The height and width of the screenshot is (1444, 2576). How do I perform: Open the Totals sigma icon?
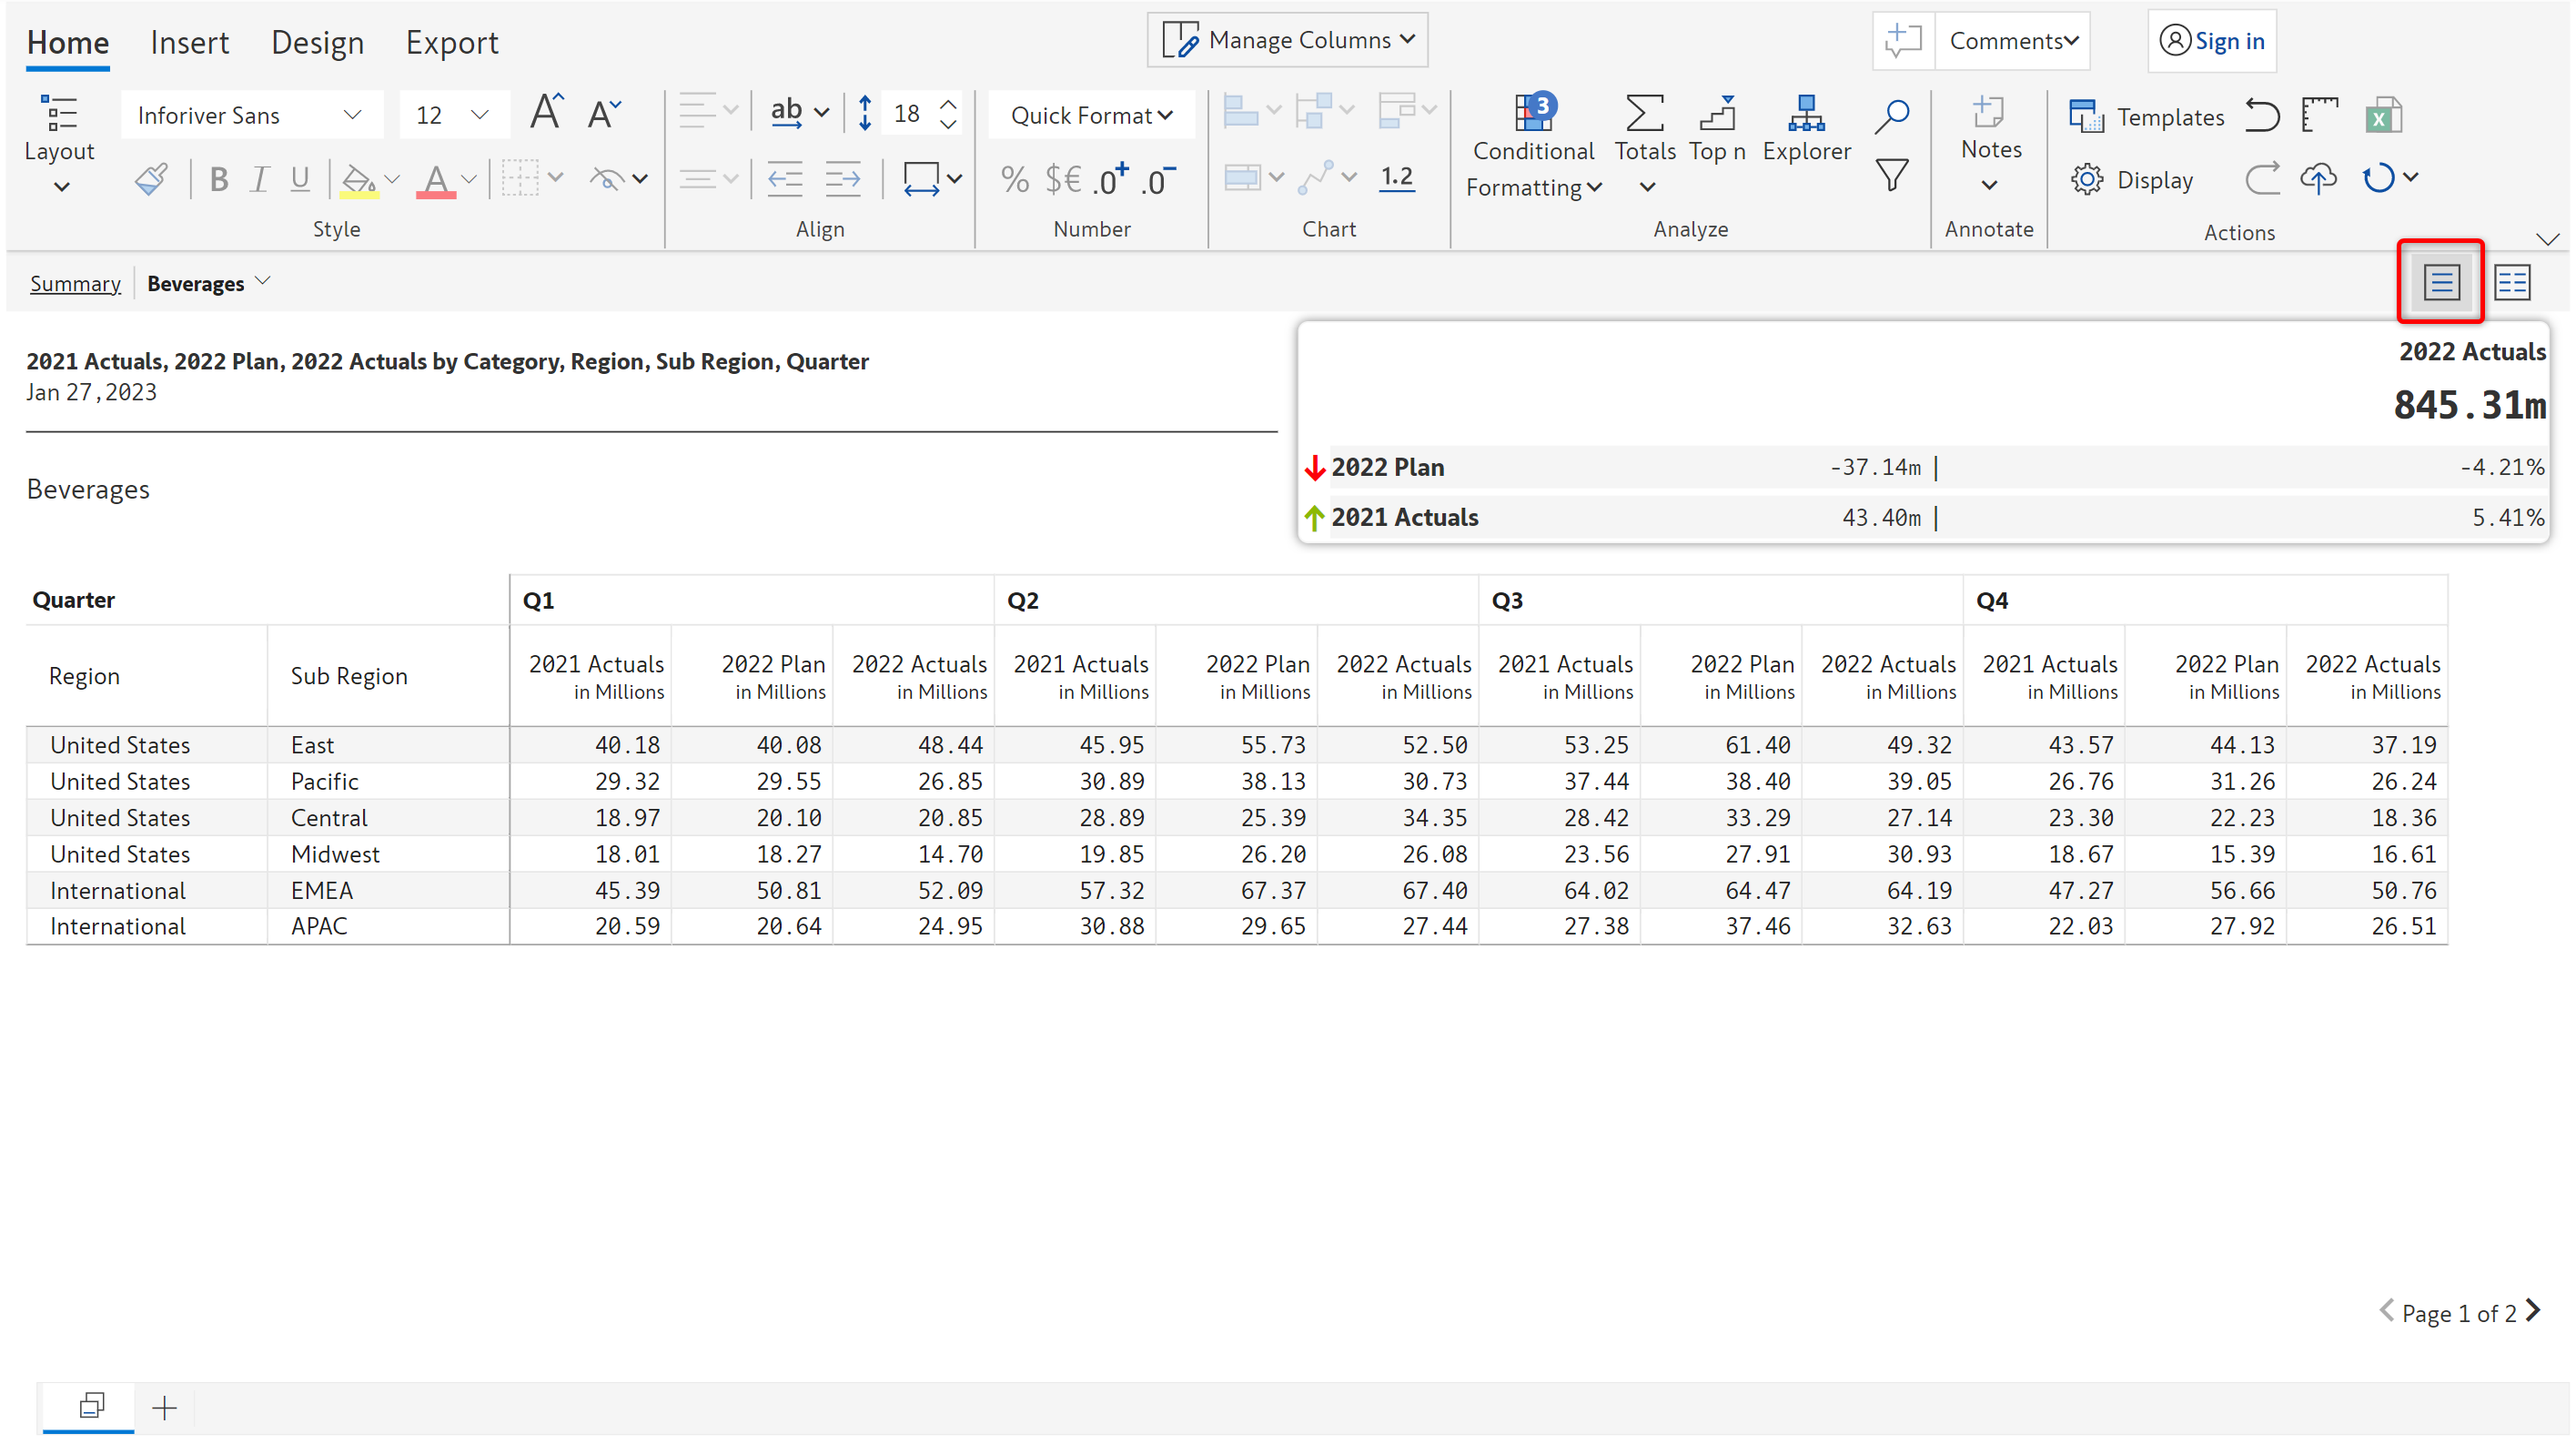(1644, 114)
